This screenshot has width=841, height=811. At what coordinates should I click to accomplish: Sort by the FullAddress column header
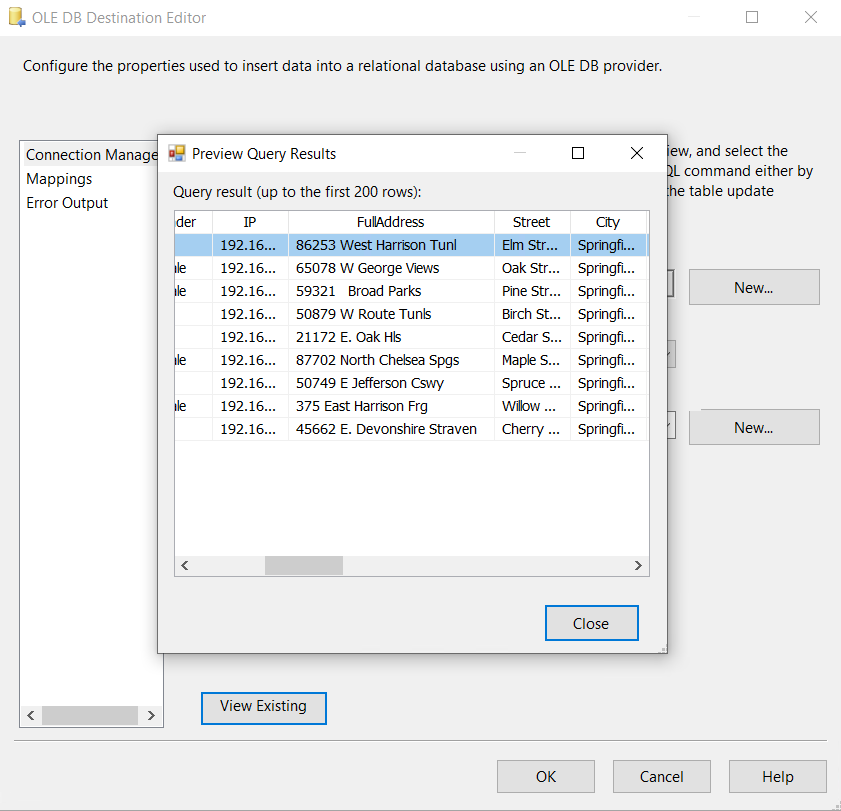[x=390, y=222]
